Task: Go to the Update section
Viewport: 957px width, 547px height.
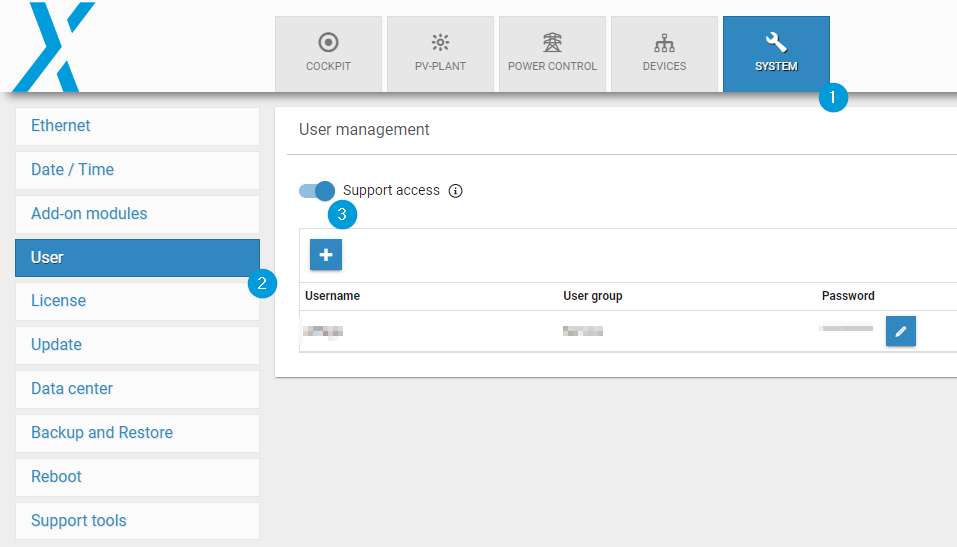Action: 137,345
